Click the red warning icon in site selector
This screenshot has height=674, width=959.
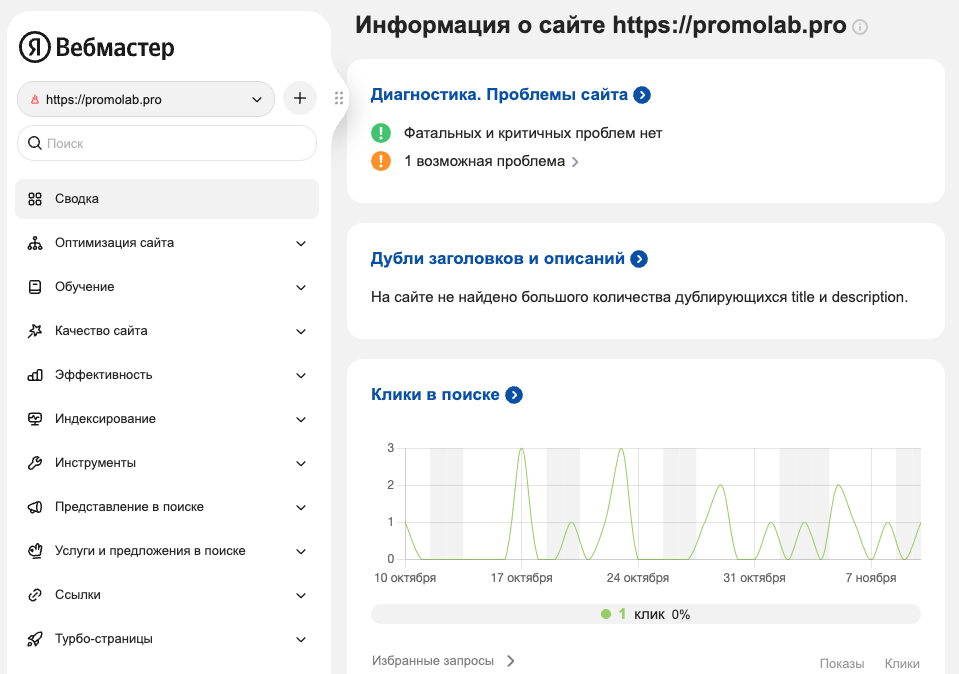point(35,99)
